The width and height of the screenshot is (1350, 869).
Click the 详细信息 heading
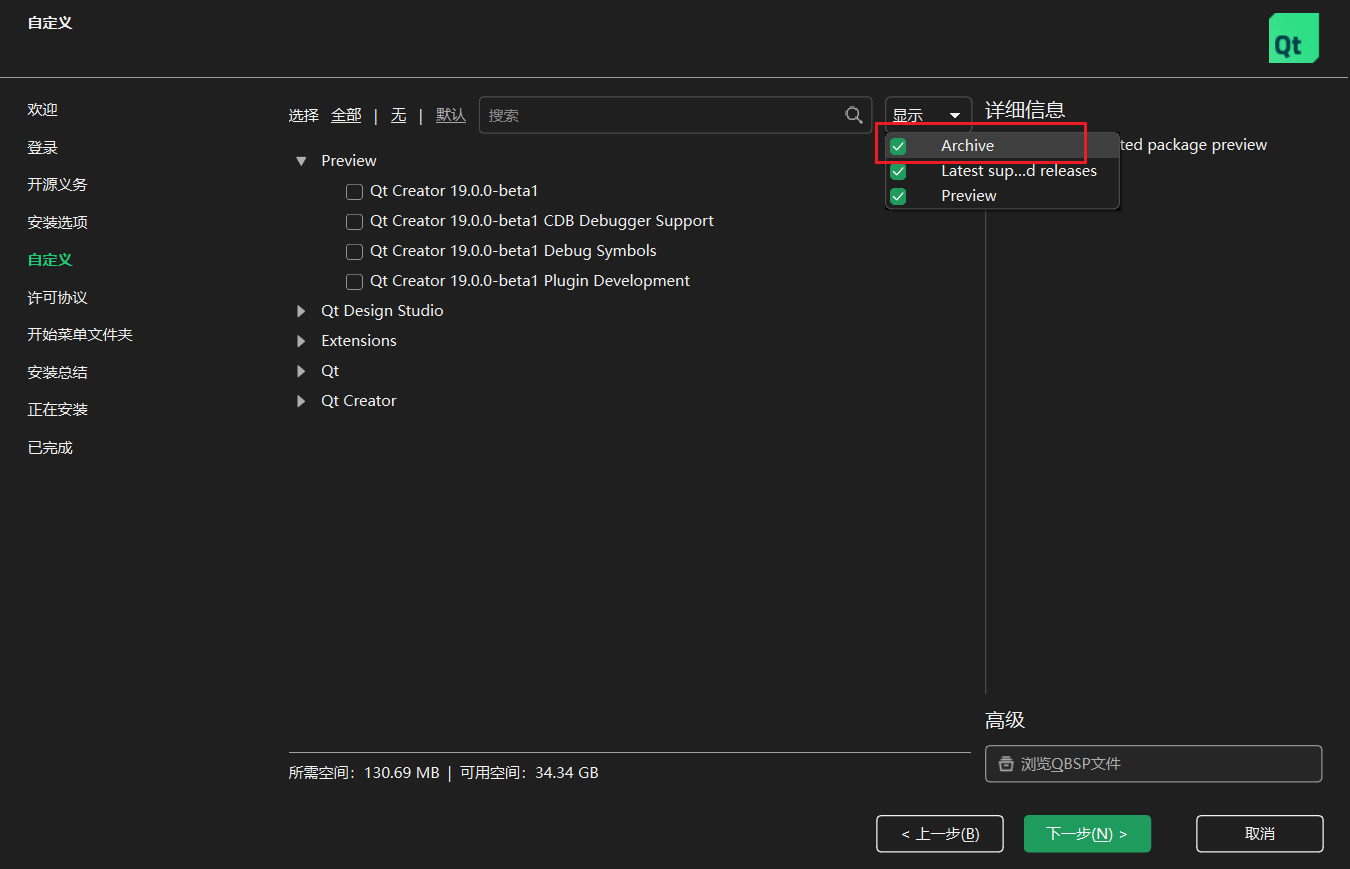1025,111
